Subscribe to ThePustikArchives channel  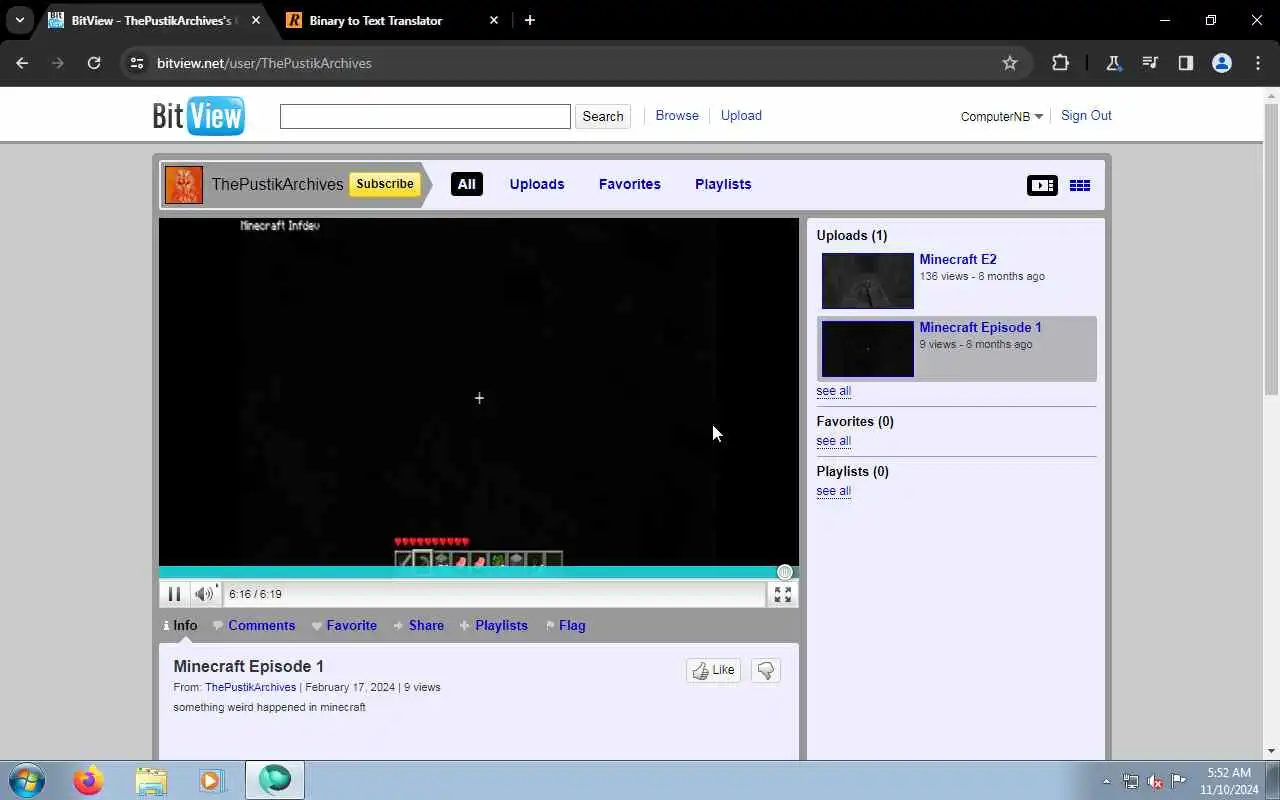384,184
